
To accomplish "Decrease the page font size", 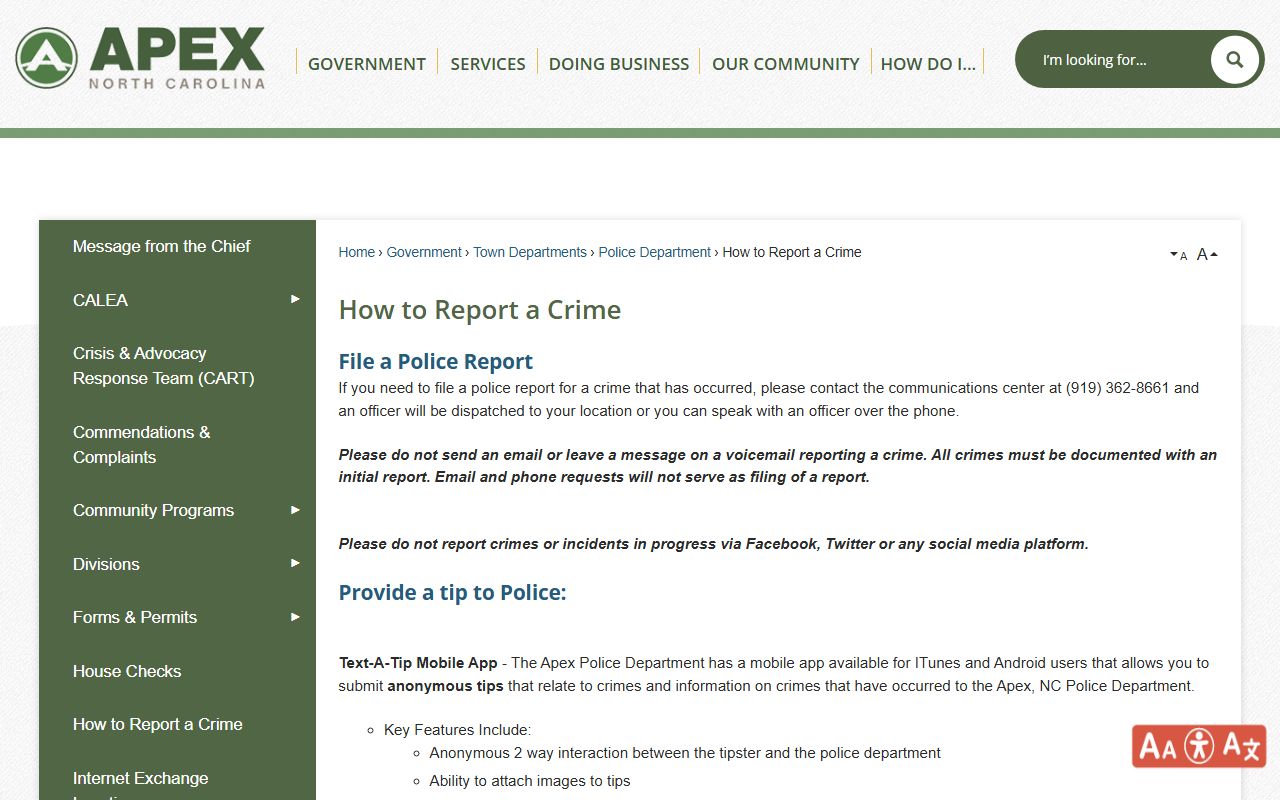I will [1179, 255].
